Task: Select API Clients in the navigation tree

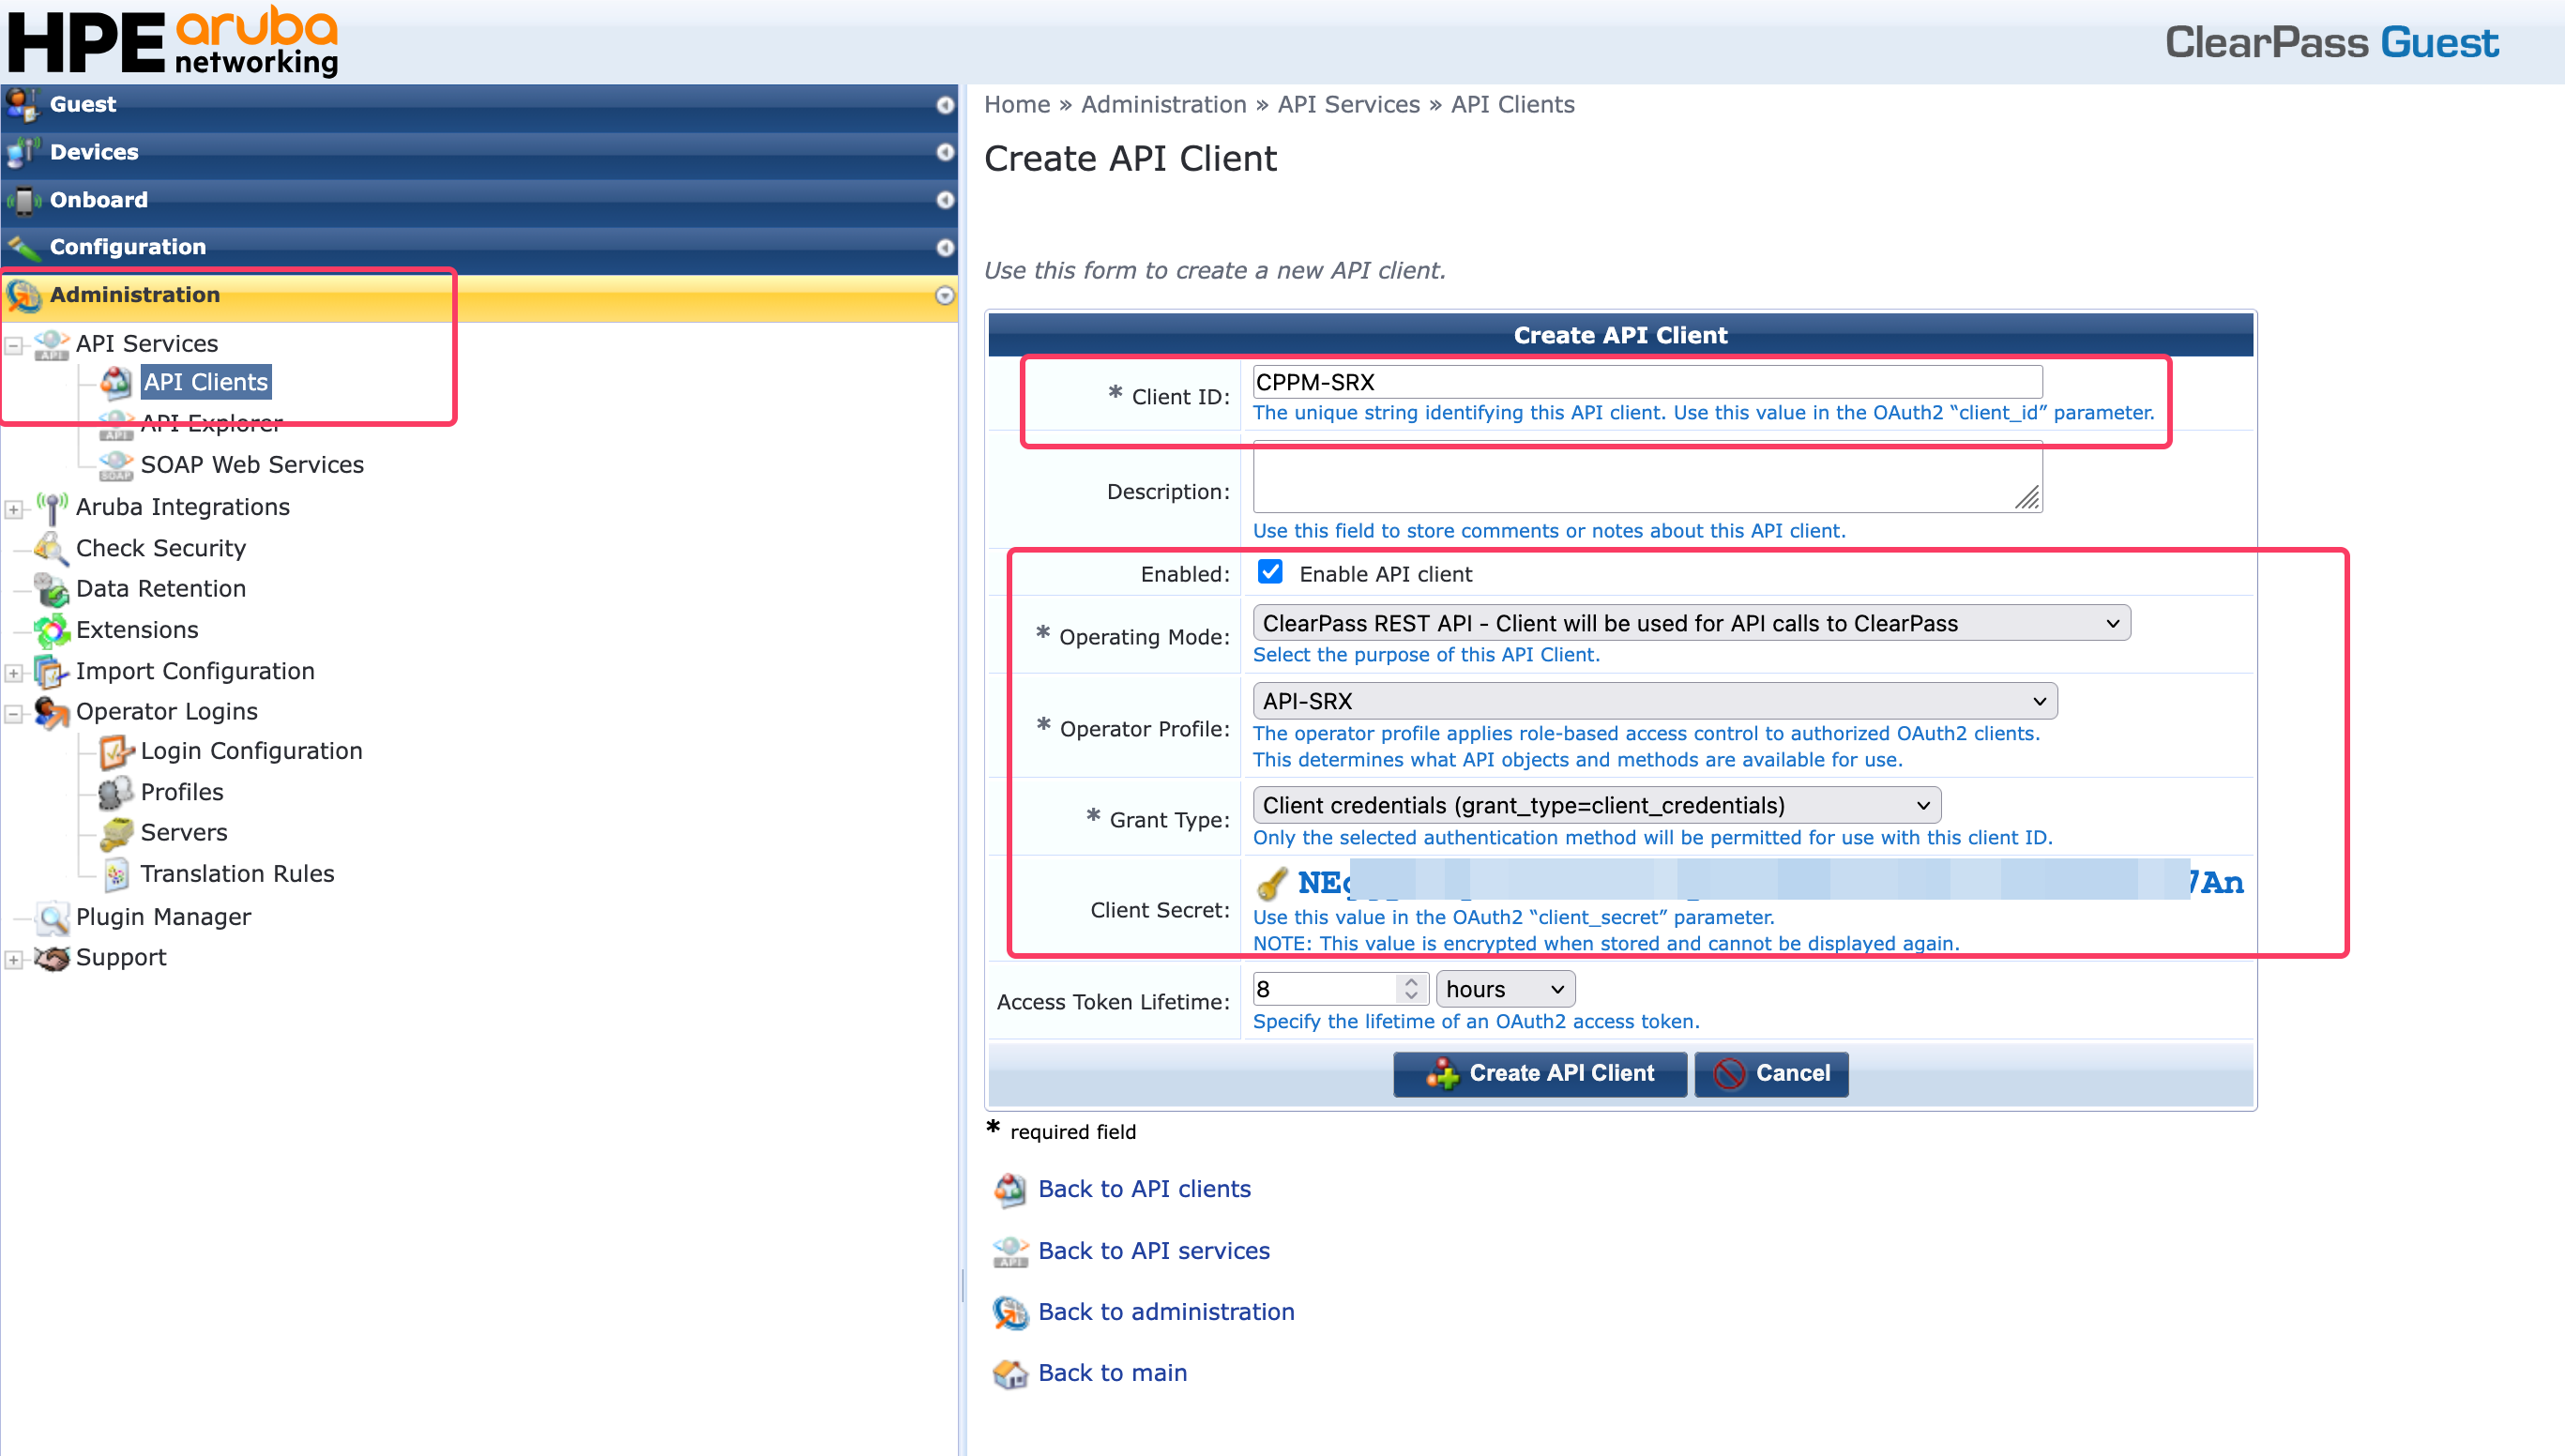Action: click(x=206, y=382)
